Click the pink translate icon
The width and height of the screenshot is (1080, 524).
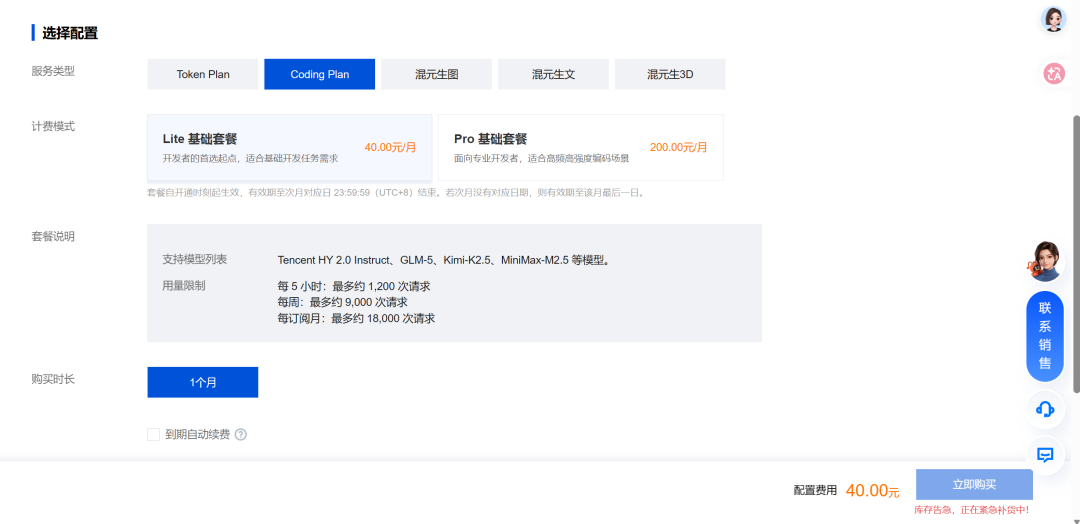point(1053,73)
